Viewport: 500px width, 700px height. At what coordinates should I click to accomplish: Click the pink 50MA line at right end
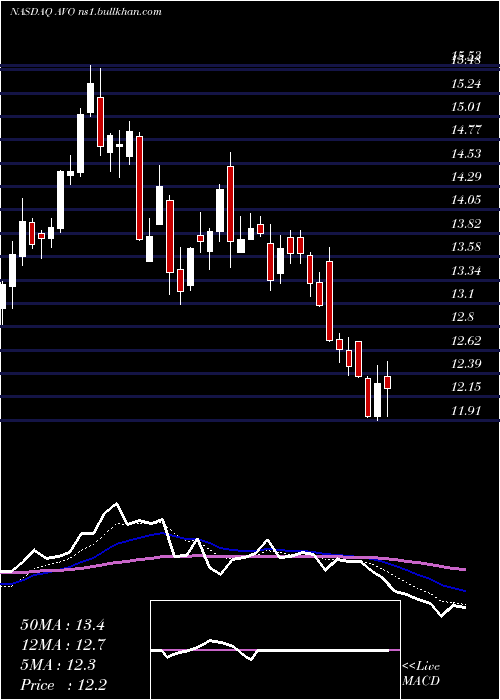click(x=462, y=569)
